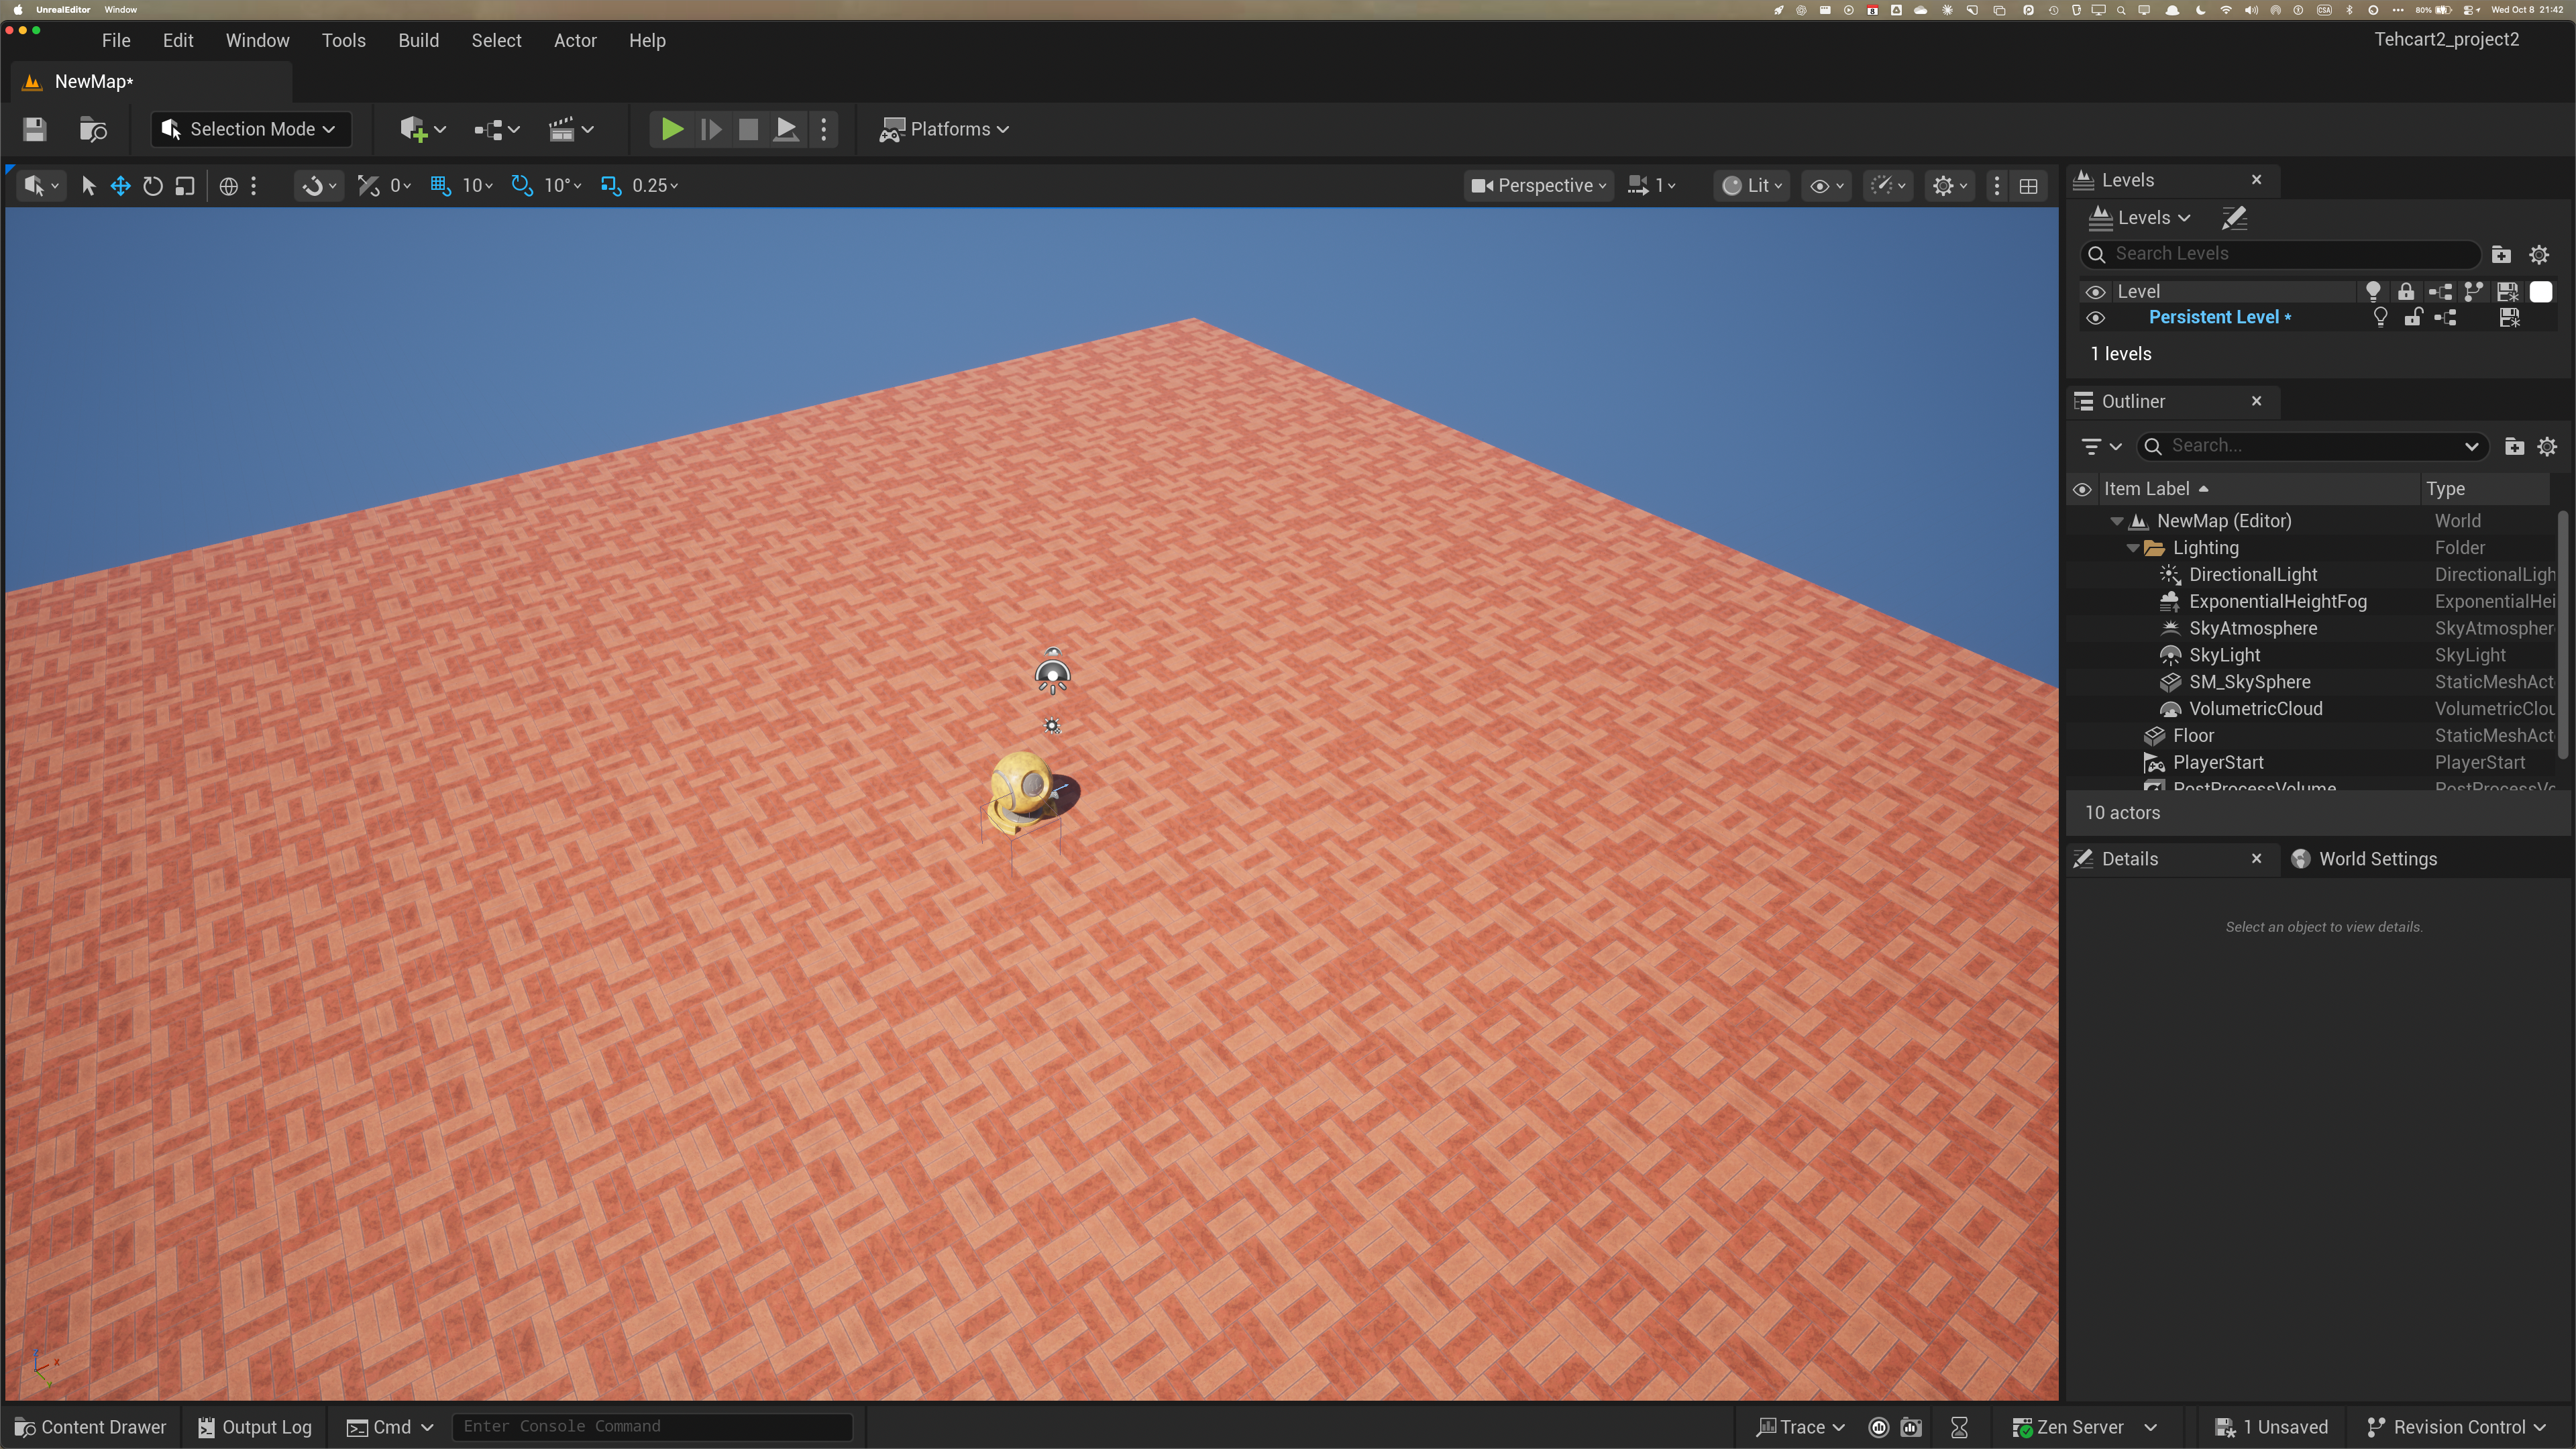Click the hourglass icon in status bar
The image size is (2576, 1449).
(1960, 1427)
